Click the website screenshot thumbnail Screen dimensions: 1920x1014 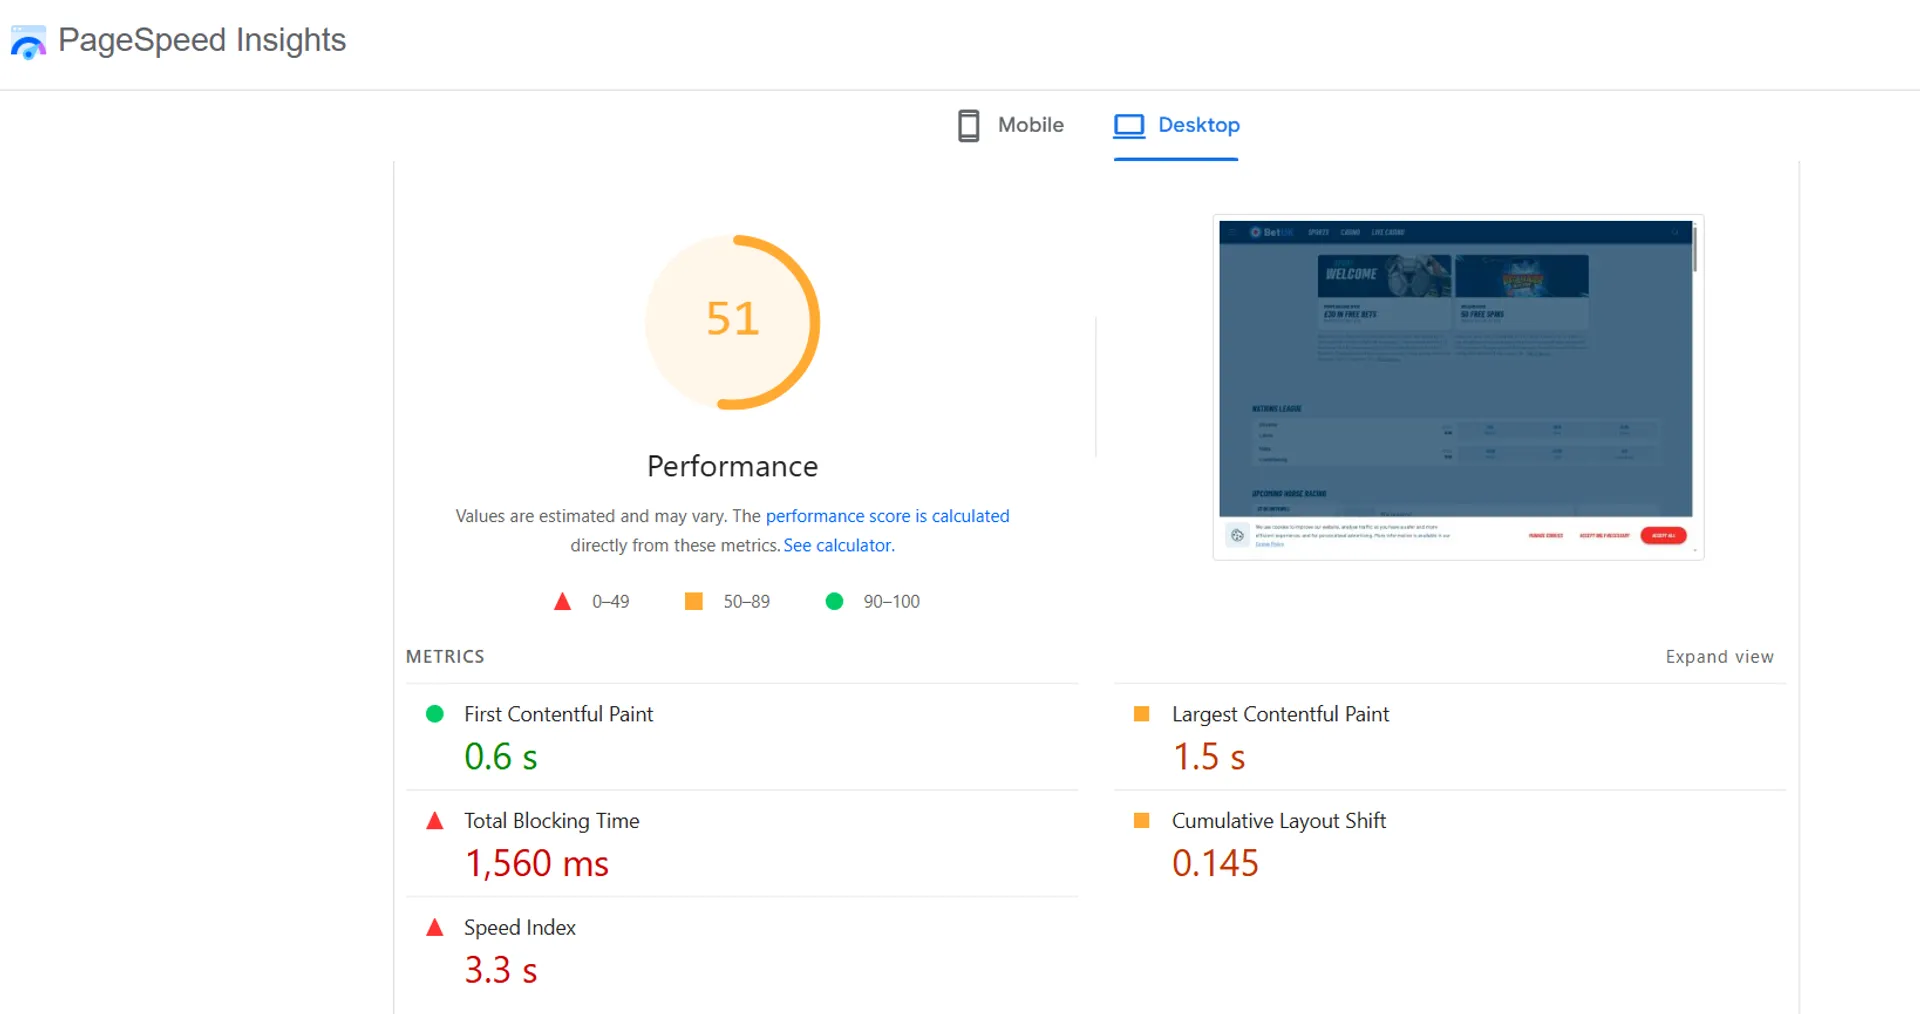coord(1457,387)
